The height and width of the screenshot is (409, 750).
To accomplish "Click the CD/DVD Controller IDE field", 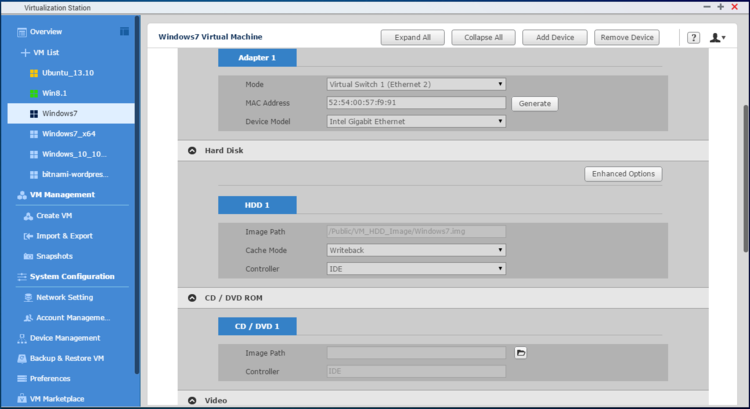I will pyautogui.click(x=416, y=371).
